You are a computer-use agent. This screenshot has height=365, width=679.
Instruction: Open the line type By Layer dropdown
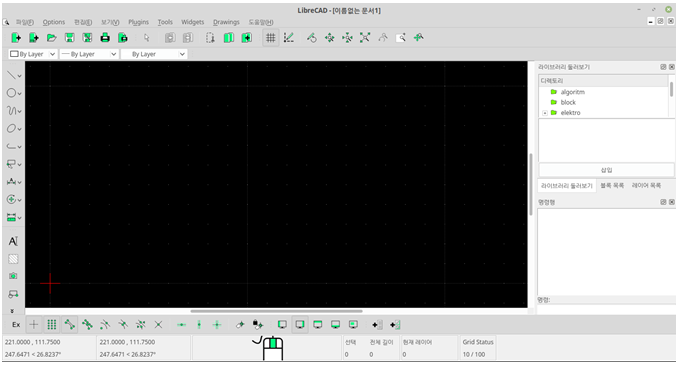(x=154, y=54)
